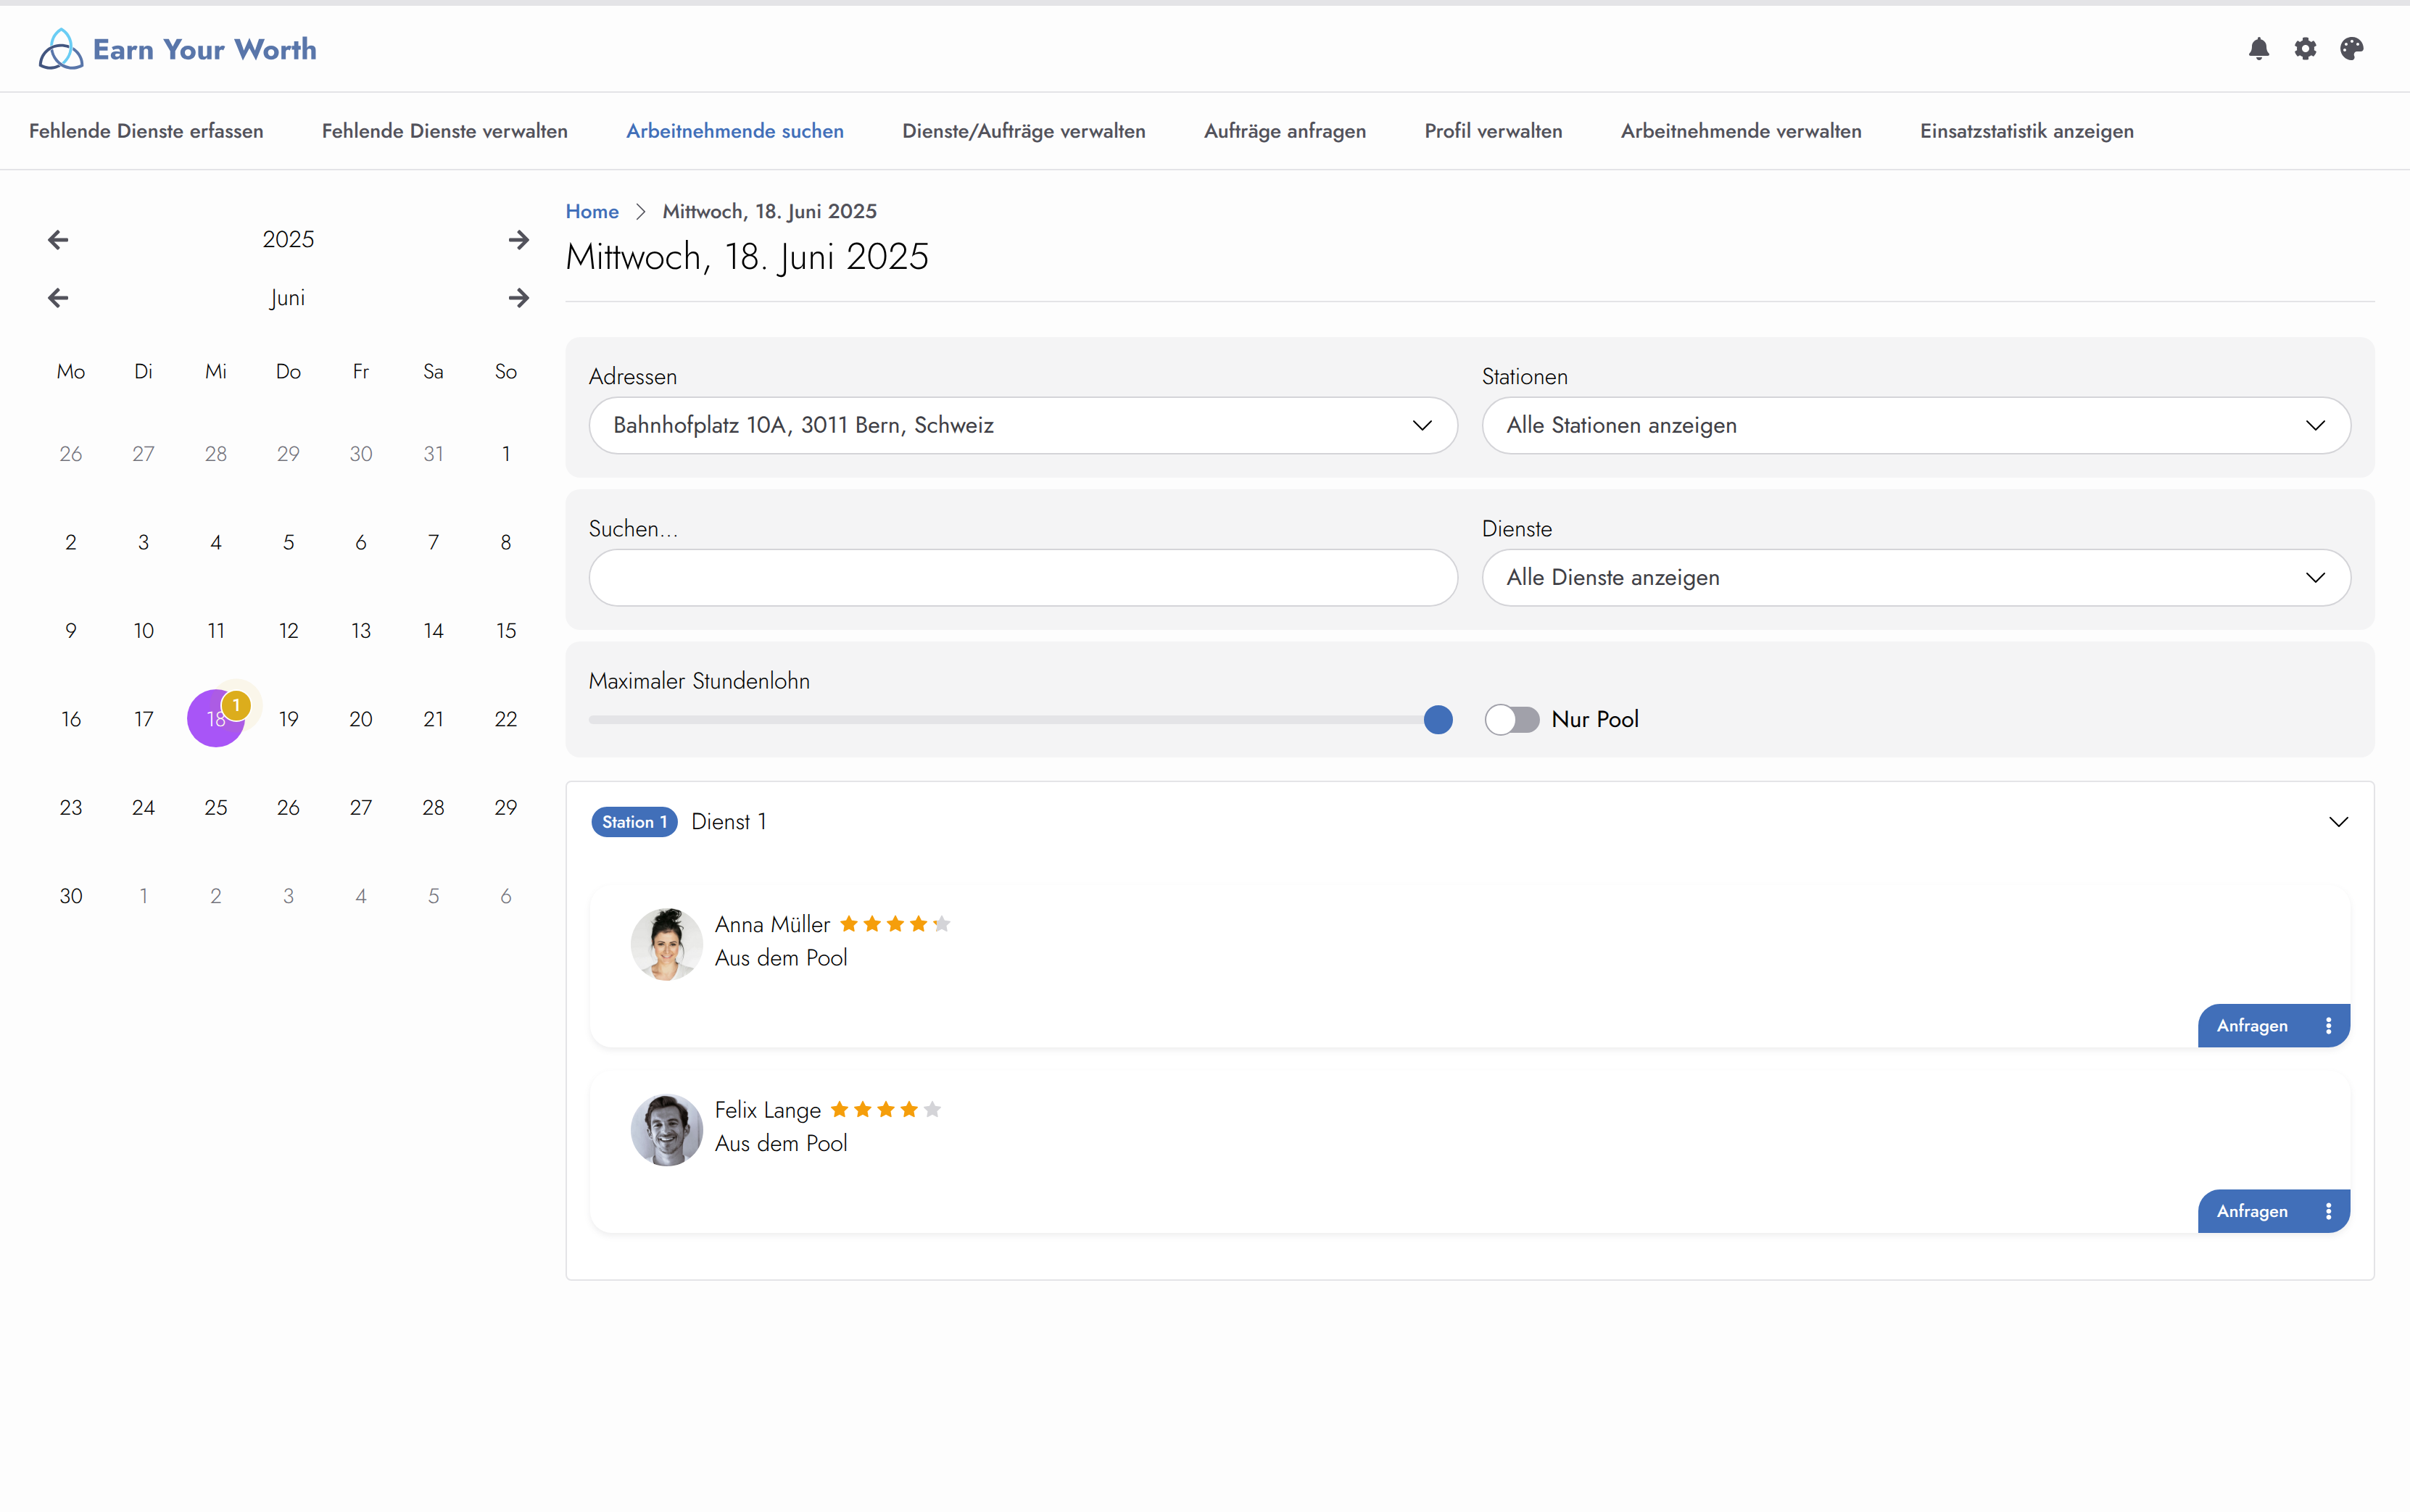Click the Earn Your Worth logo
The height and width of the screenshot is (1512, 2410).
(x=178, y=49)
